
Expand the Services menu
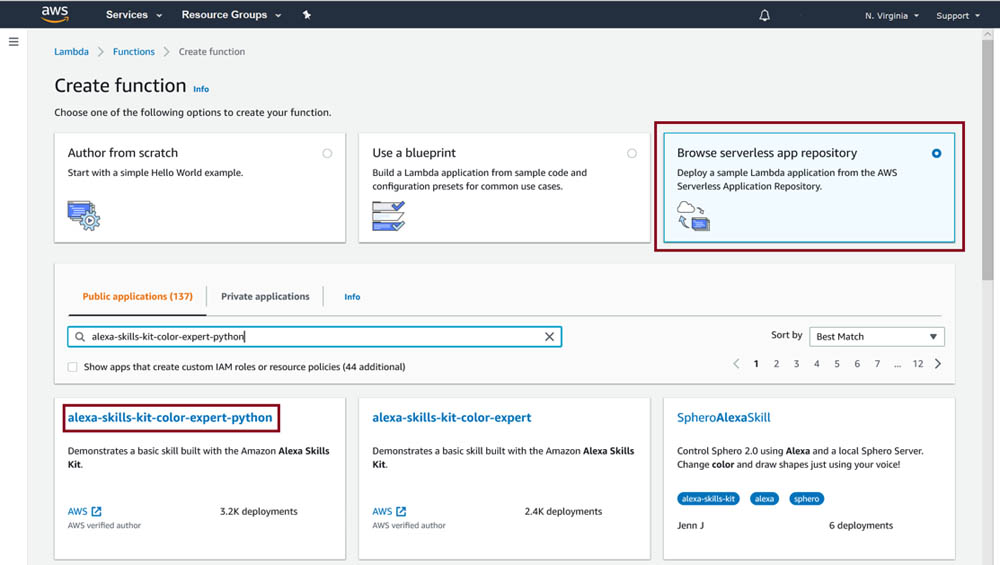pos(134,15)
